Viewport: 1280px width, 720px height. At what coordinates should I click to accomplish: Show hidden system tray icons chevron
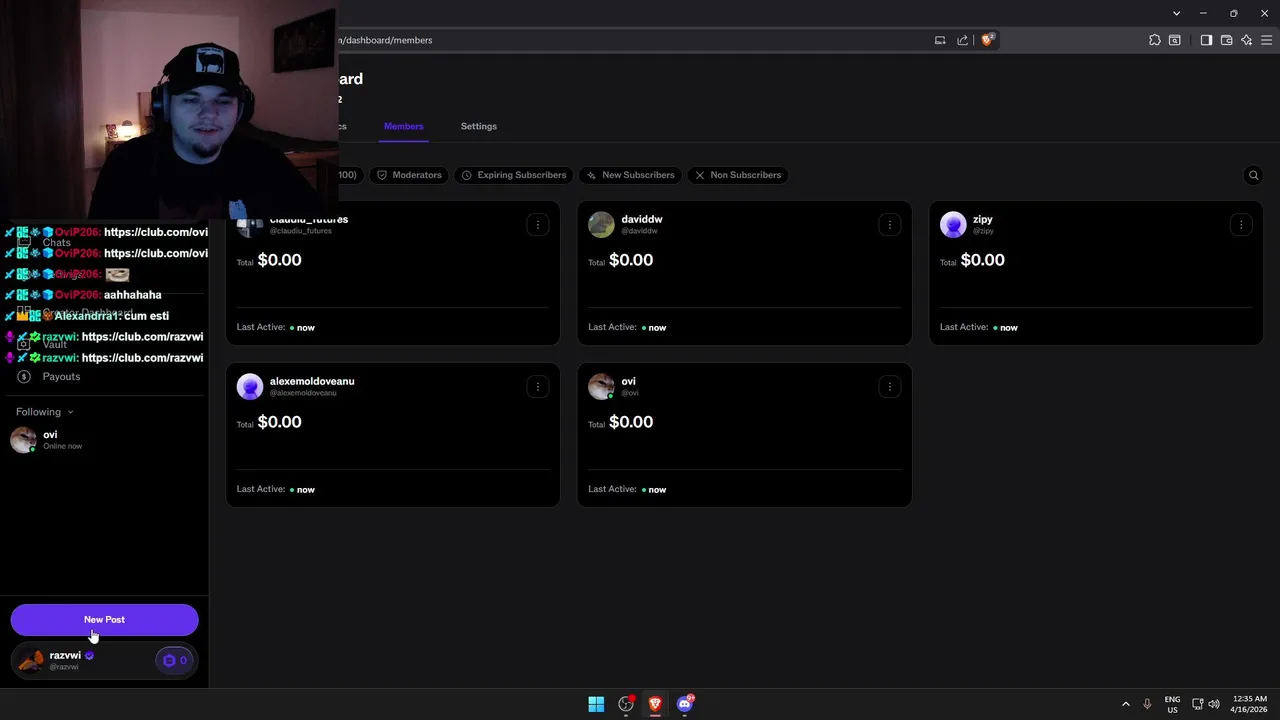pos(1125,704)
